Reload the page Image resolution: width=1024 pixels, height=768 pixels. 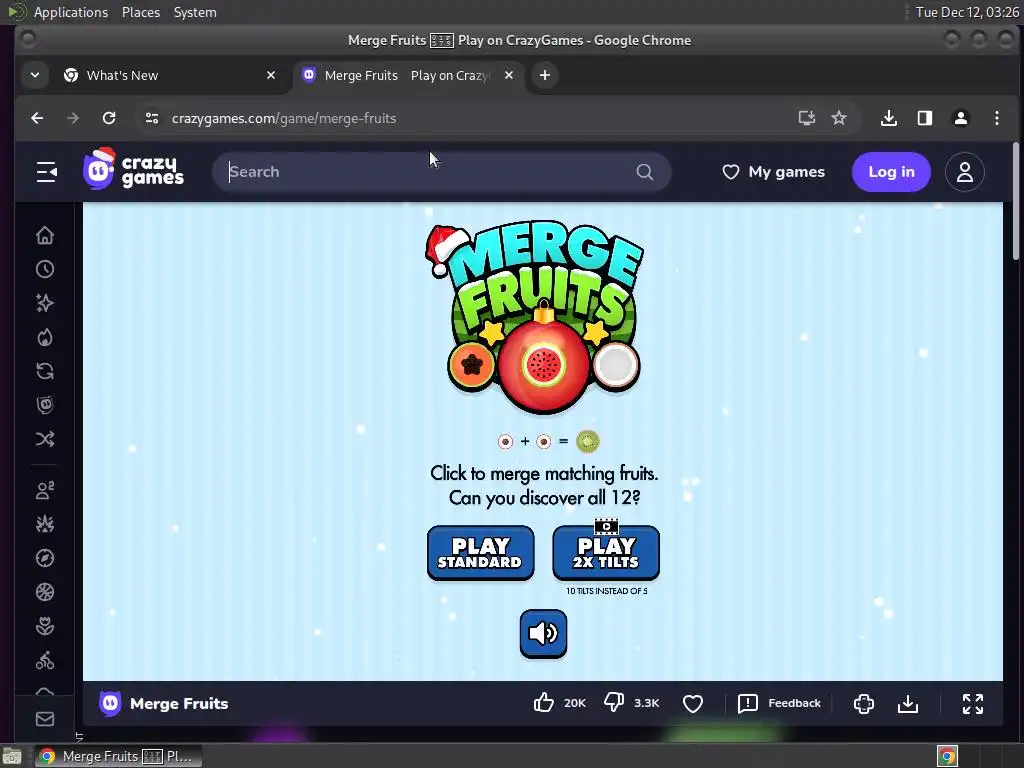point(109,118)
